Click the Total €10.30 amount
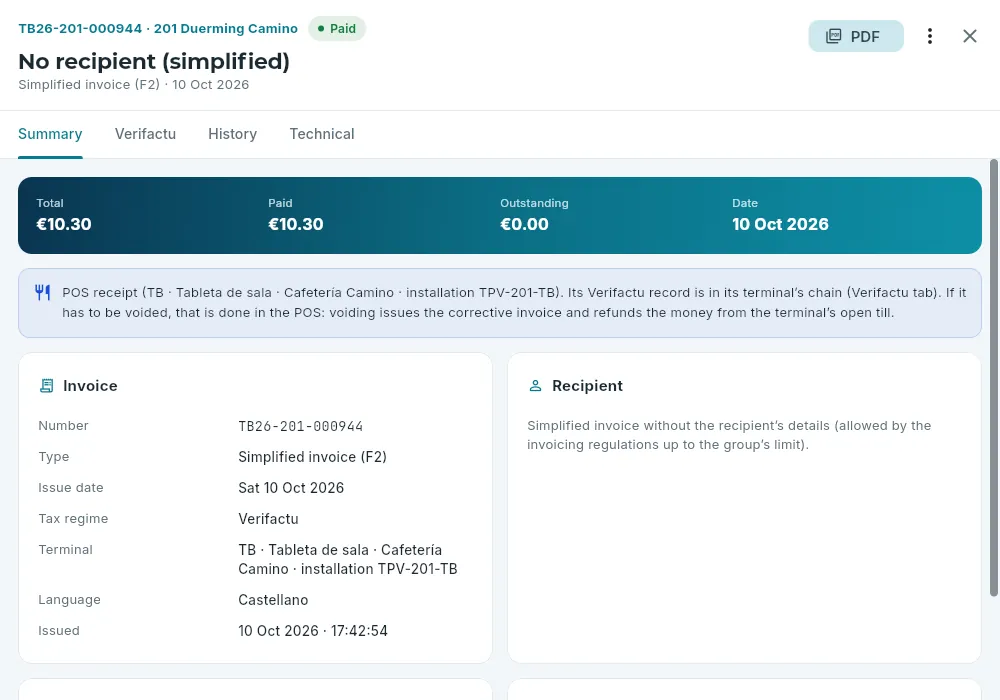The height and width of the screenshot is (700, 1000). tap(64, 224)
